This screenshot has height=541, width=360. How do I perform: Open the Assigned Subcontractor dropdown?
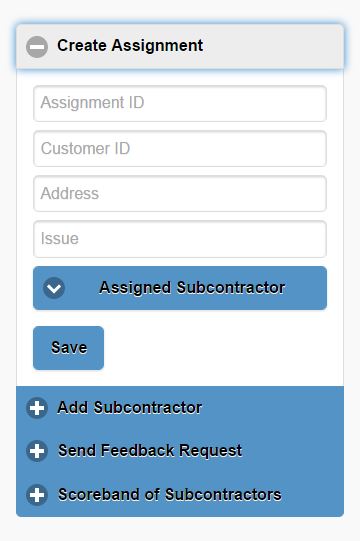pos(180,288)
